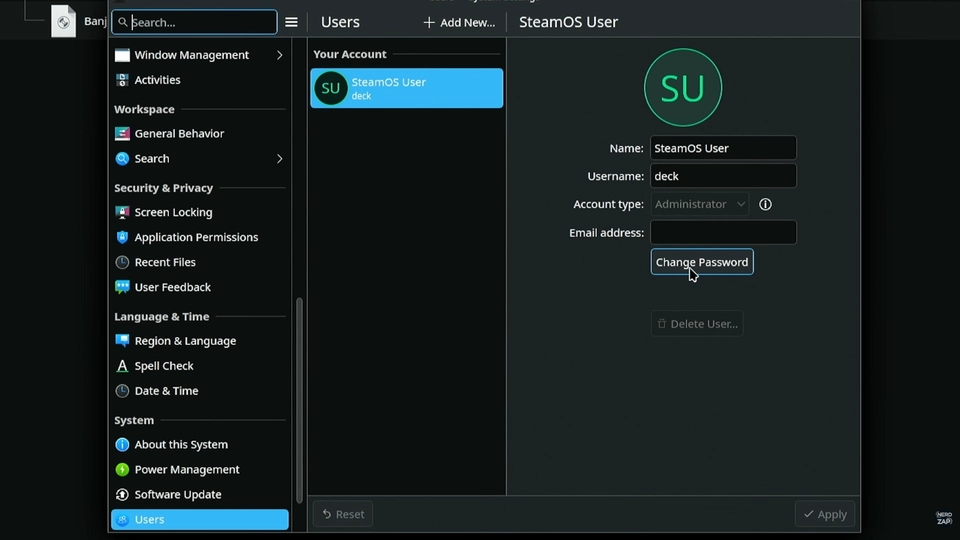Go to About this System

click(x=181, y=444)
